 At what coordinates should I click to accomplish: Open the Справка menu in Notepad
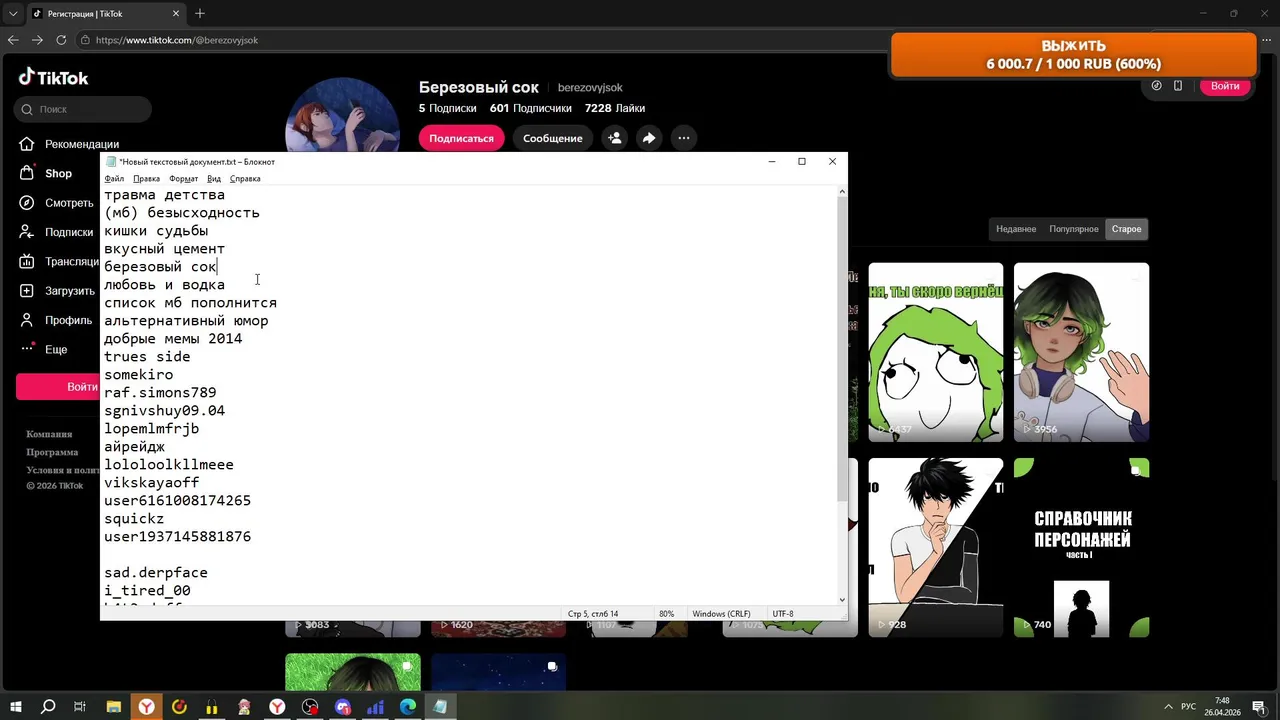(245, 179)
